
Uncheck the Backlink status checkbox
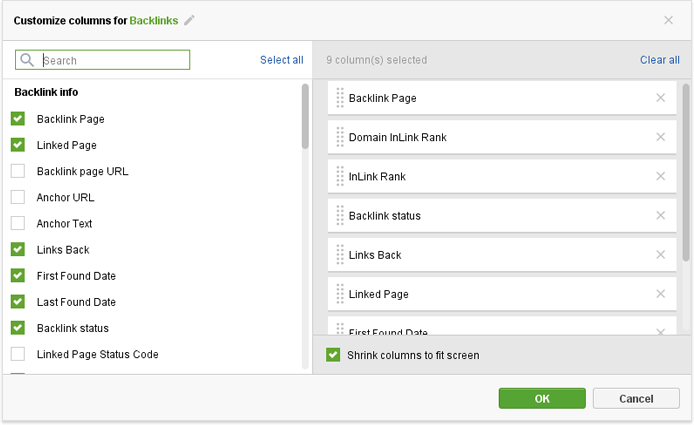click(18, 328)
